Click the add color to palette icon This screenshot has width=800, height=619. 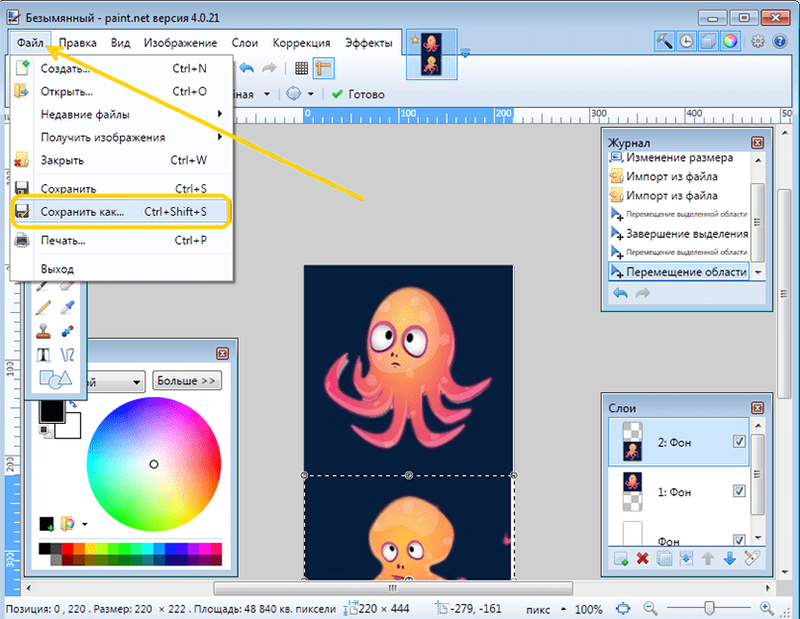click(x=46, y=524)
